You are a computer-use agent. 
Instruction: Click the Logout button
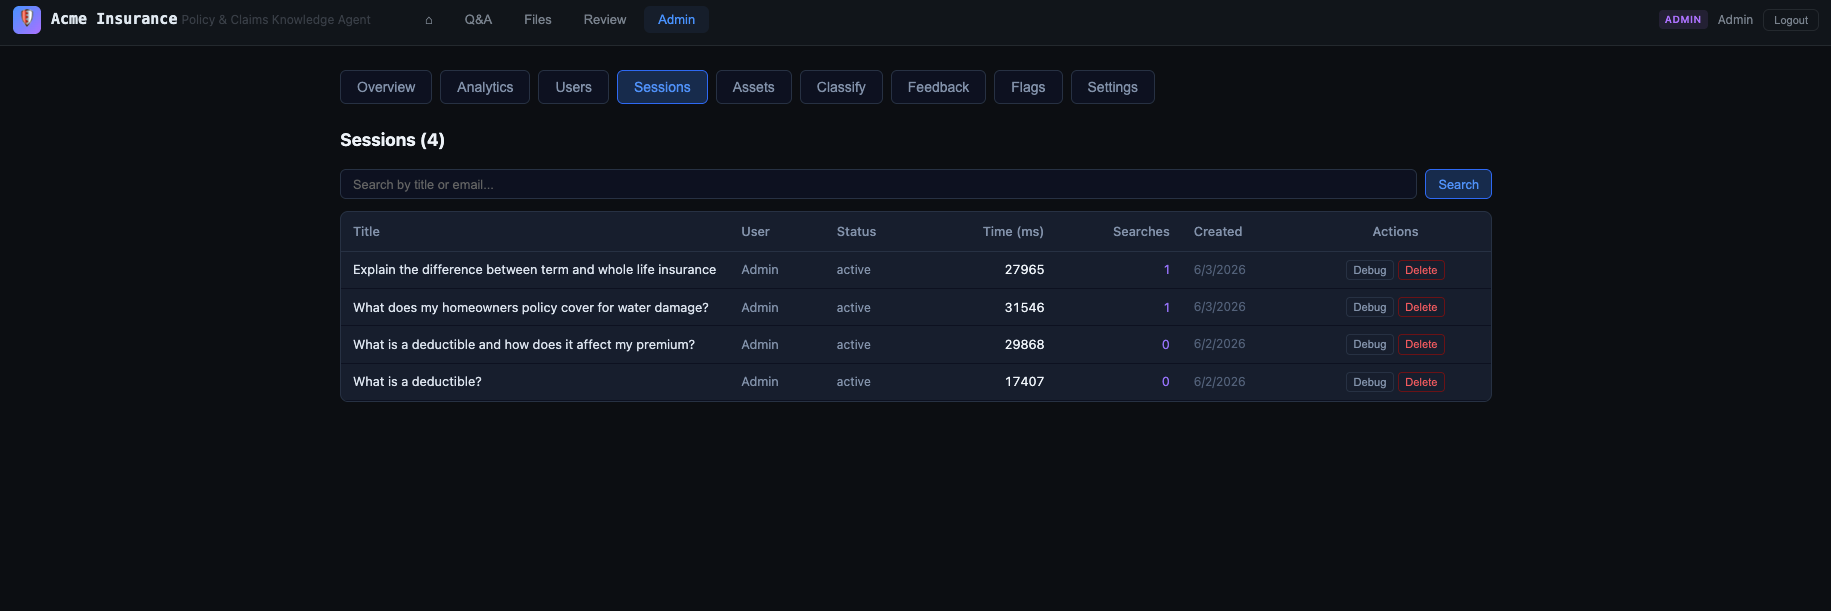click(x=1791, y=20)
